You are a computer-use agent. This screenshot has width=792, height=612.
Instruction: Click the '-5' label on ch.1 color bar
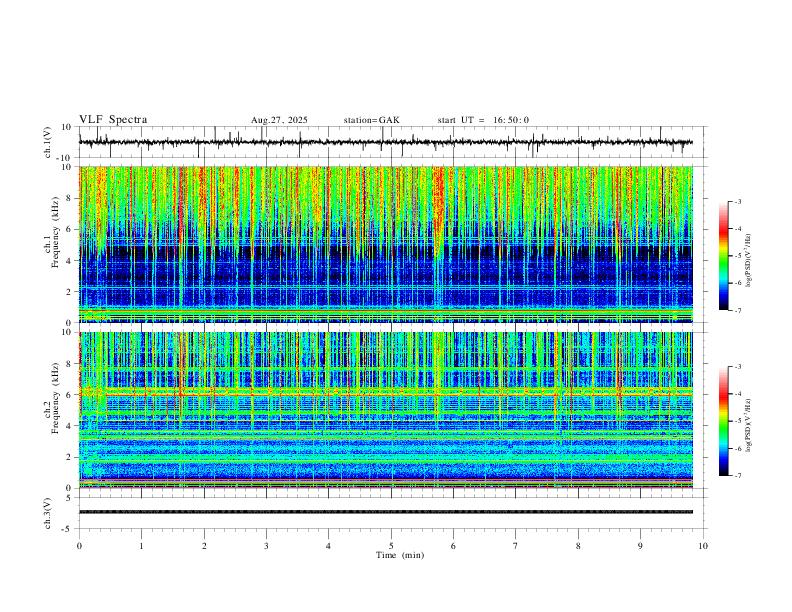[738, 256]
